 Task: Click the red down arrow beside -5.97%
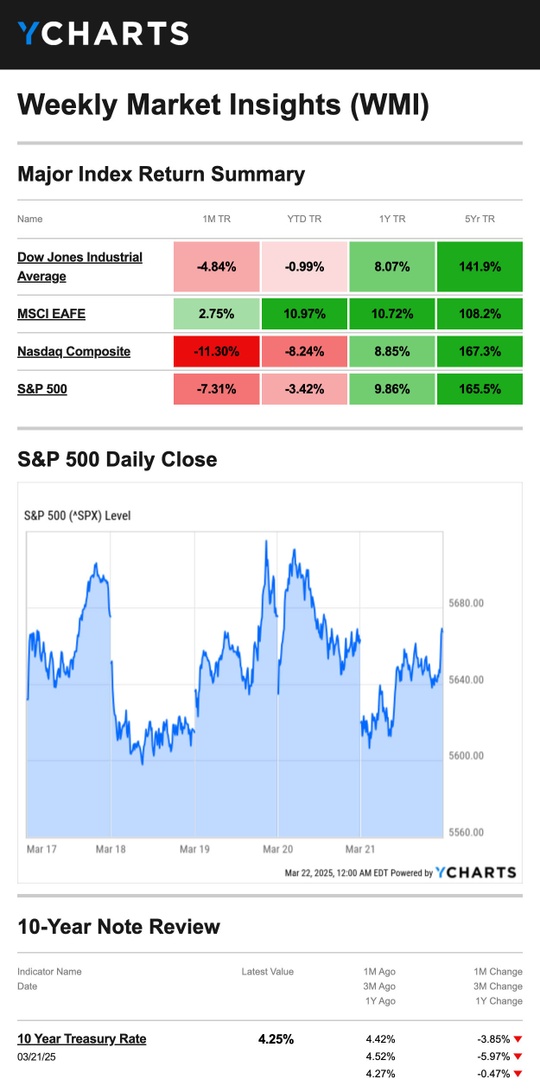(x=518, y=1056)
